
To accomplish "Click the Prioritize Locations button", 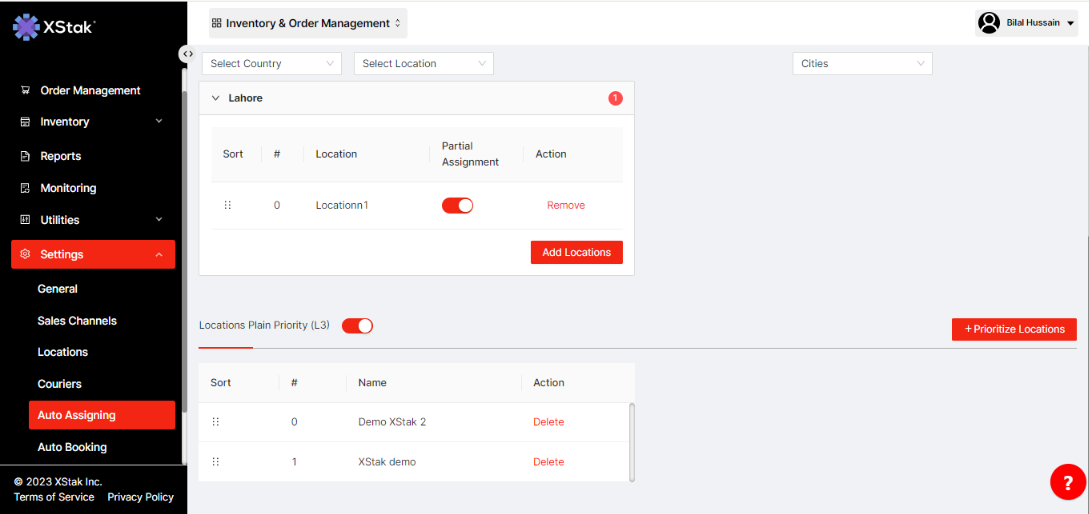I will [1014, 329].
